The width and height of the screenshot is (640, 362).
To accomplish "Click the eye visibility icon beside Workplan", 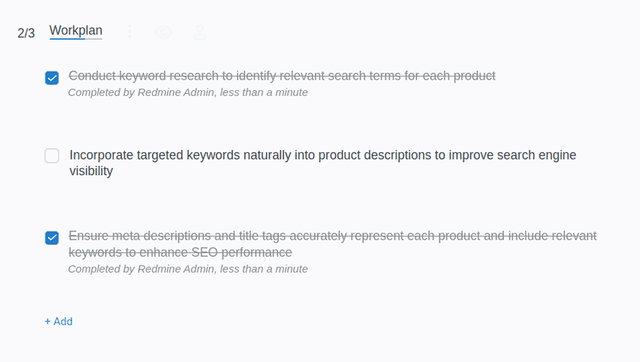I will (164, 32).
